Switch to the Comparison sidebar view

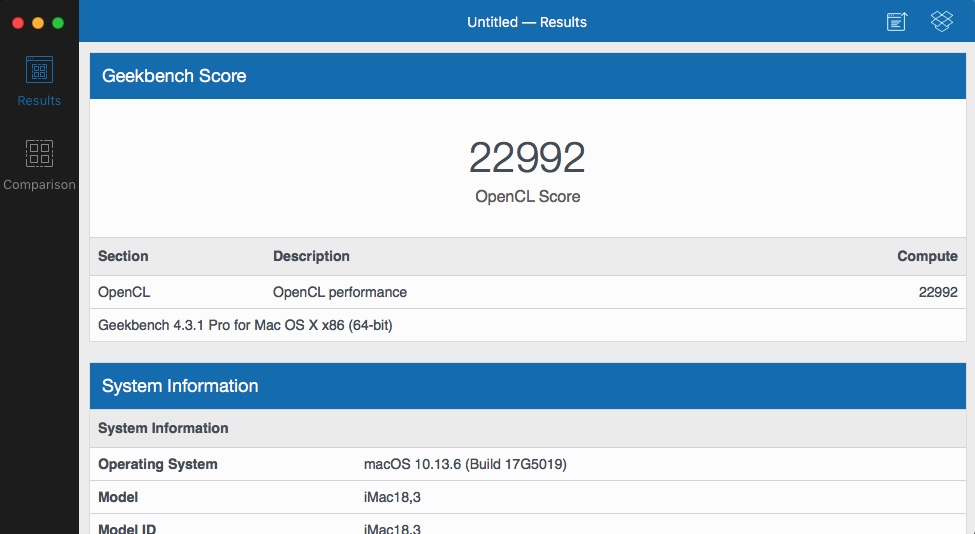pyautogui.click(x=39, y=165)
